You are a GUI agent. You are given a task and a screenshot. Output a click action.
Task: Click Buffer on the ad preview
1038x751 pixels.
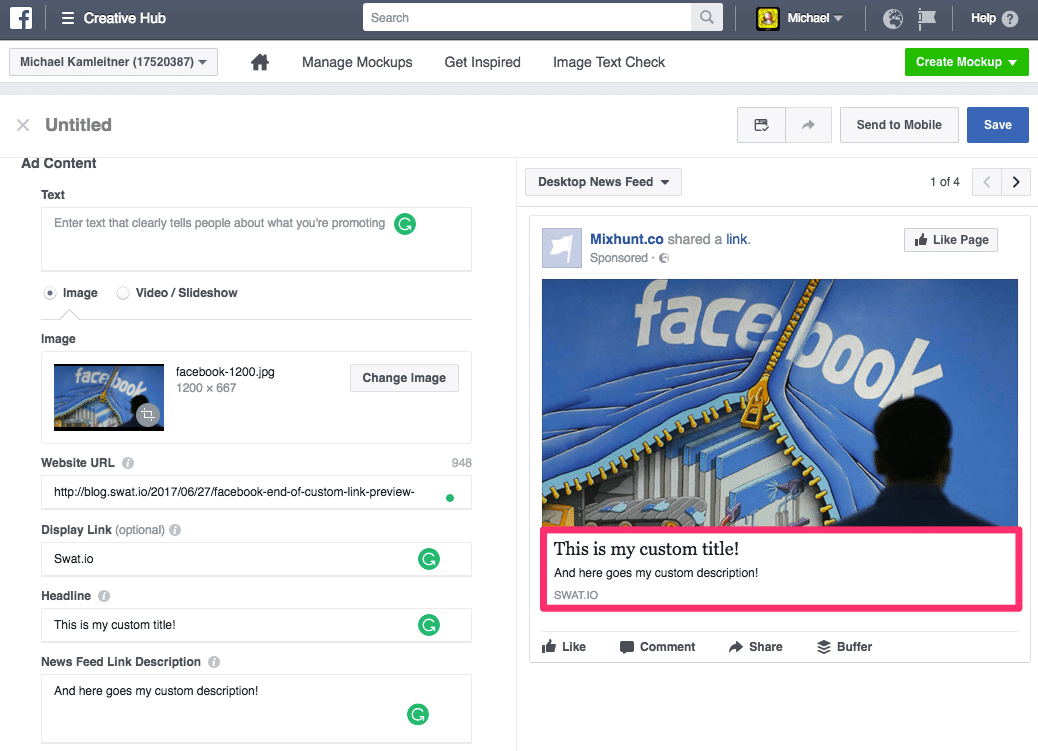click(844, 646)
